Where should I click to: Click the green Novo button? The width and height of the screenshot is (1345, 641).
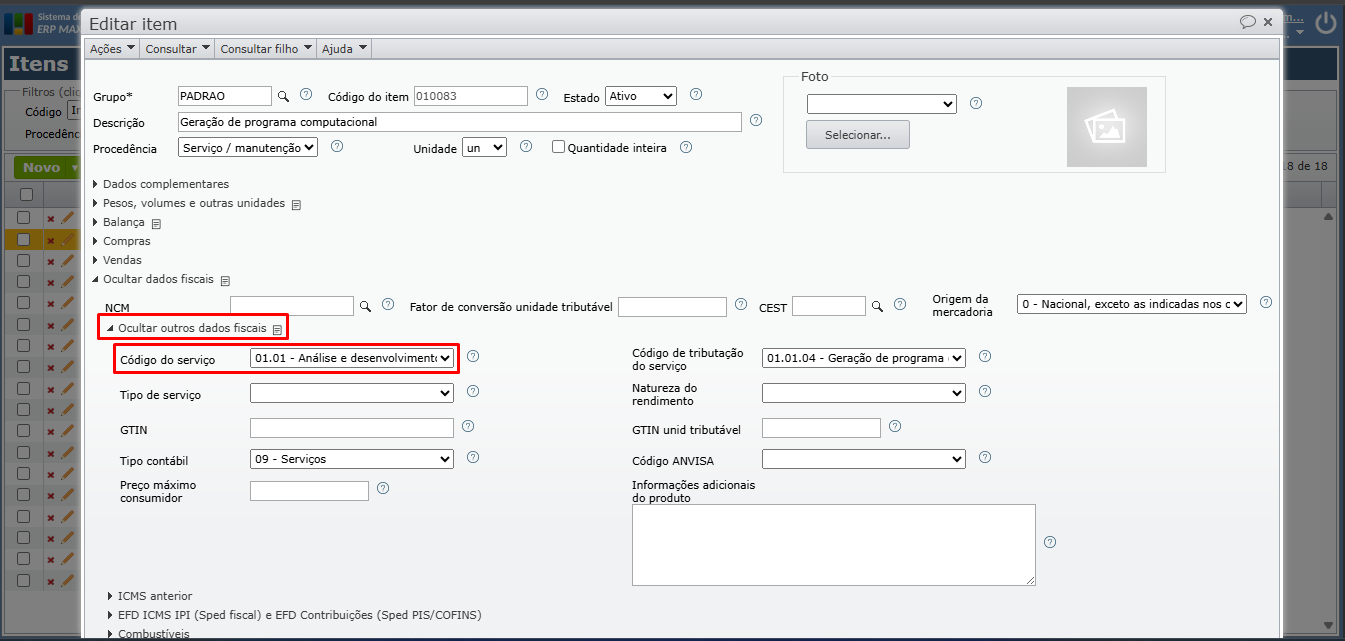click(x=42, y=168)
